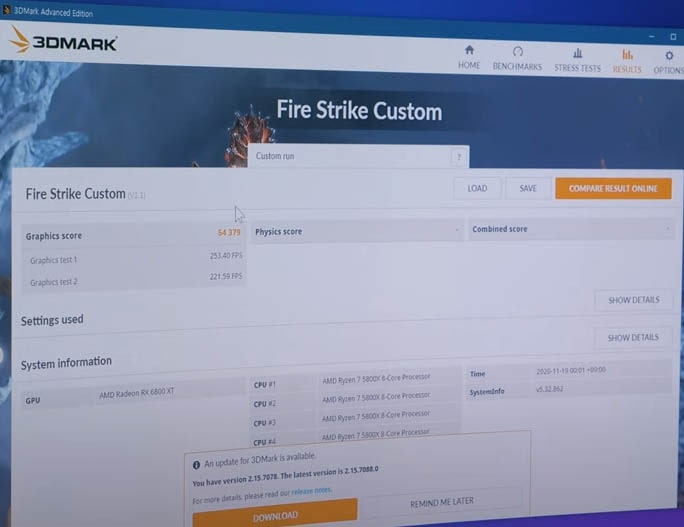Minimize the 3DMark window
684x527 pixels.
tap(652, 37)
